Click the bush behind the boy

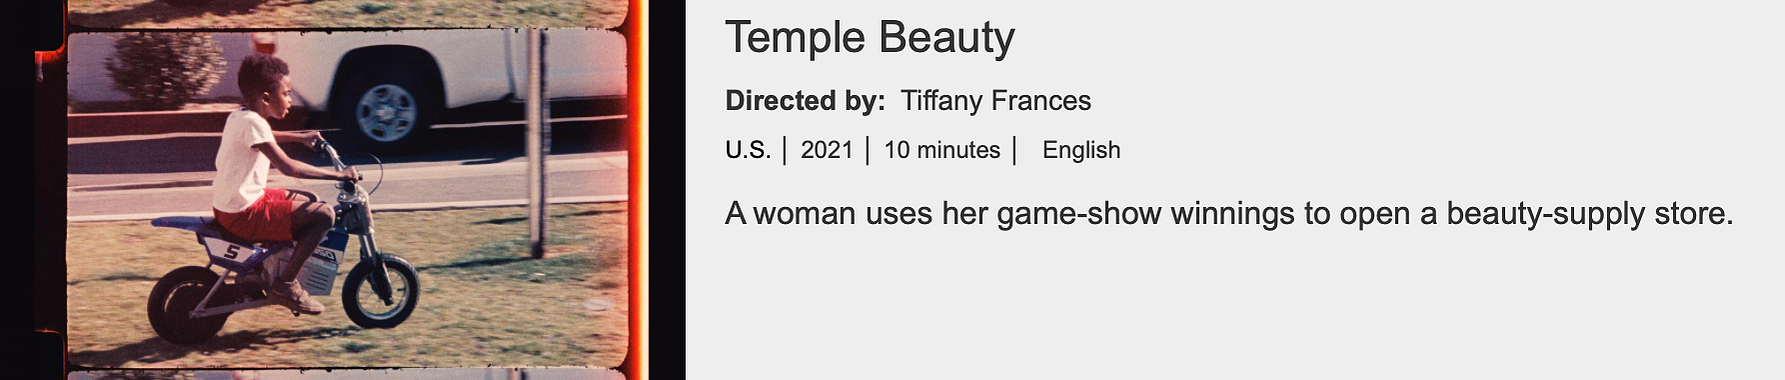[x=165, y=68]
